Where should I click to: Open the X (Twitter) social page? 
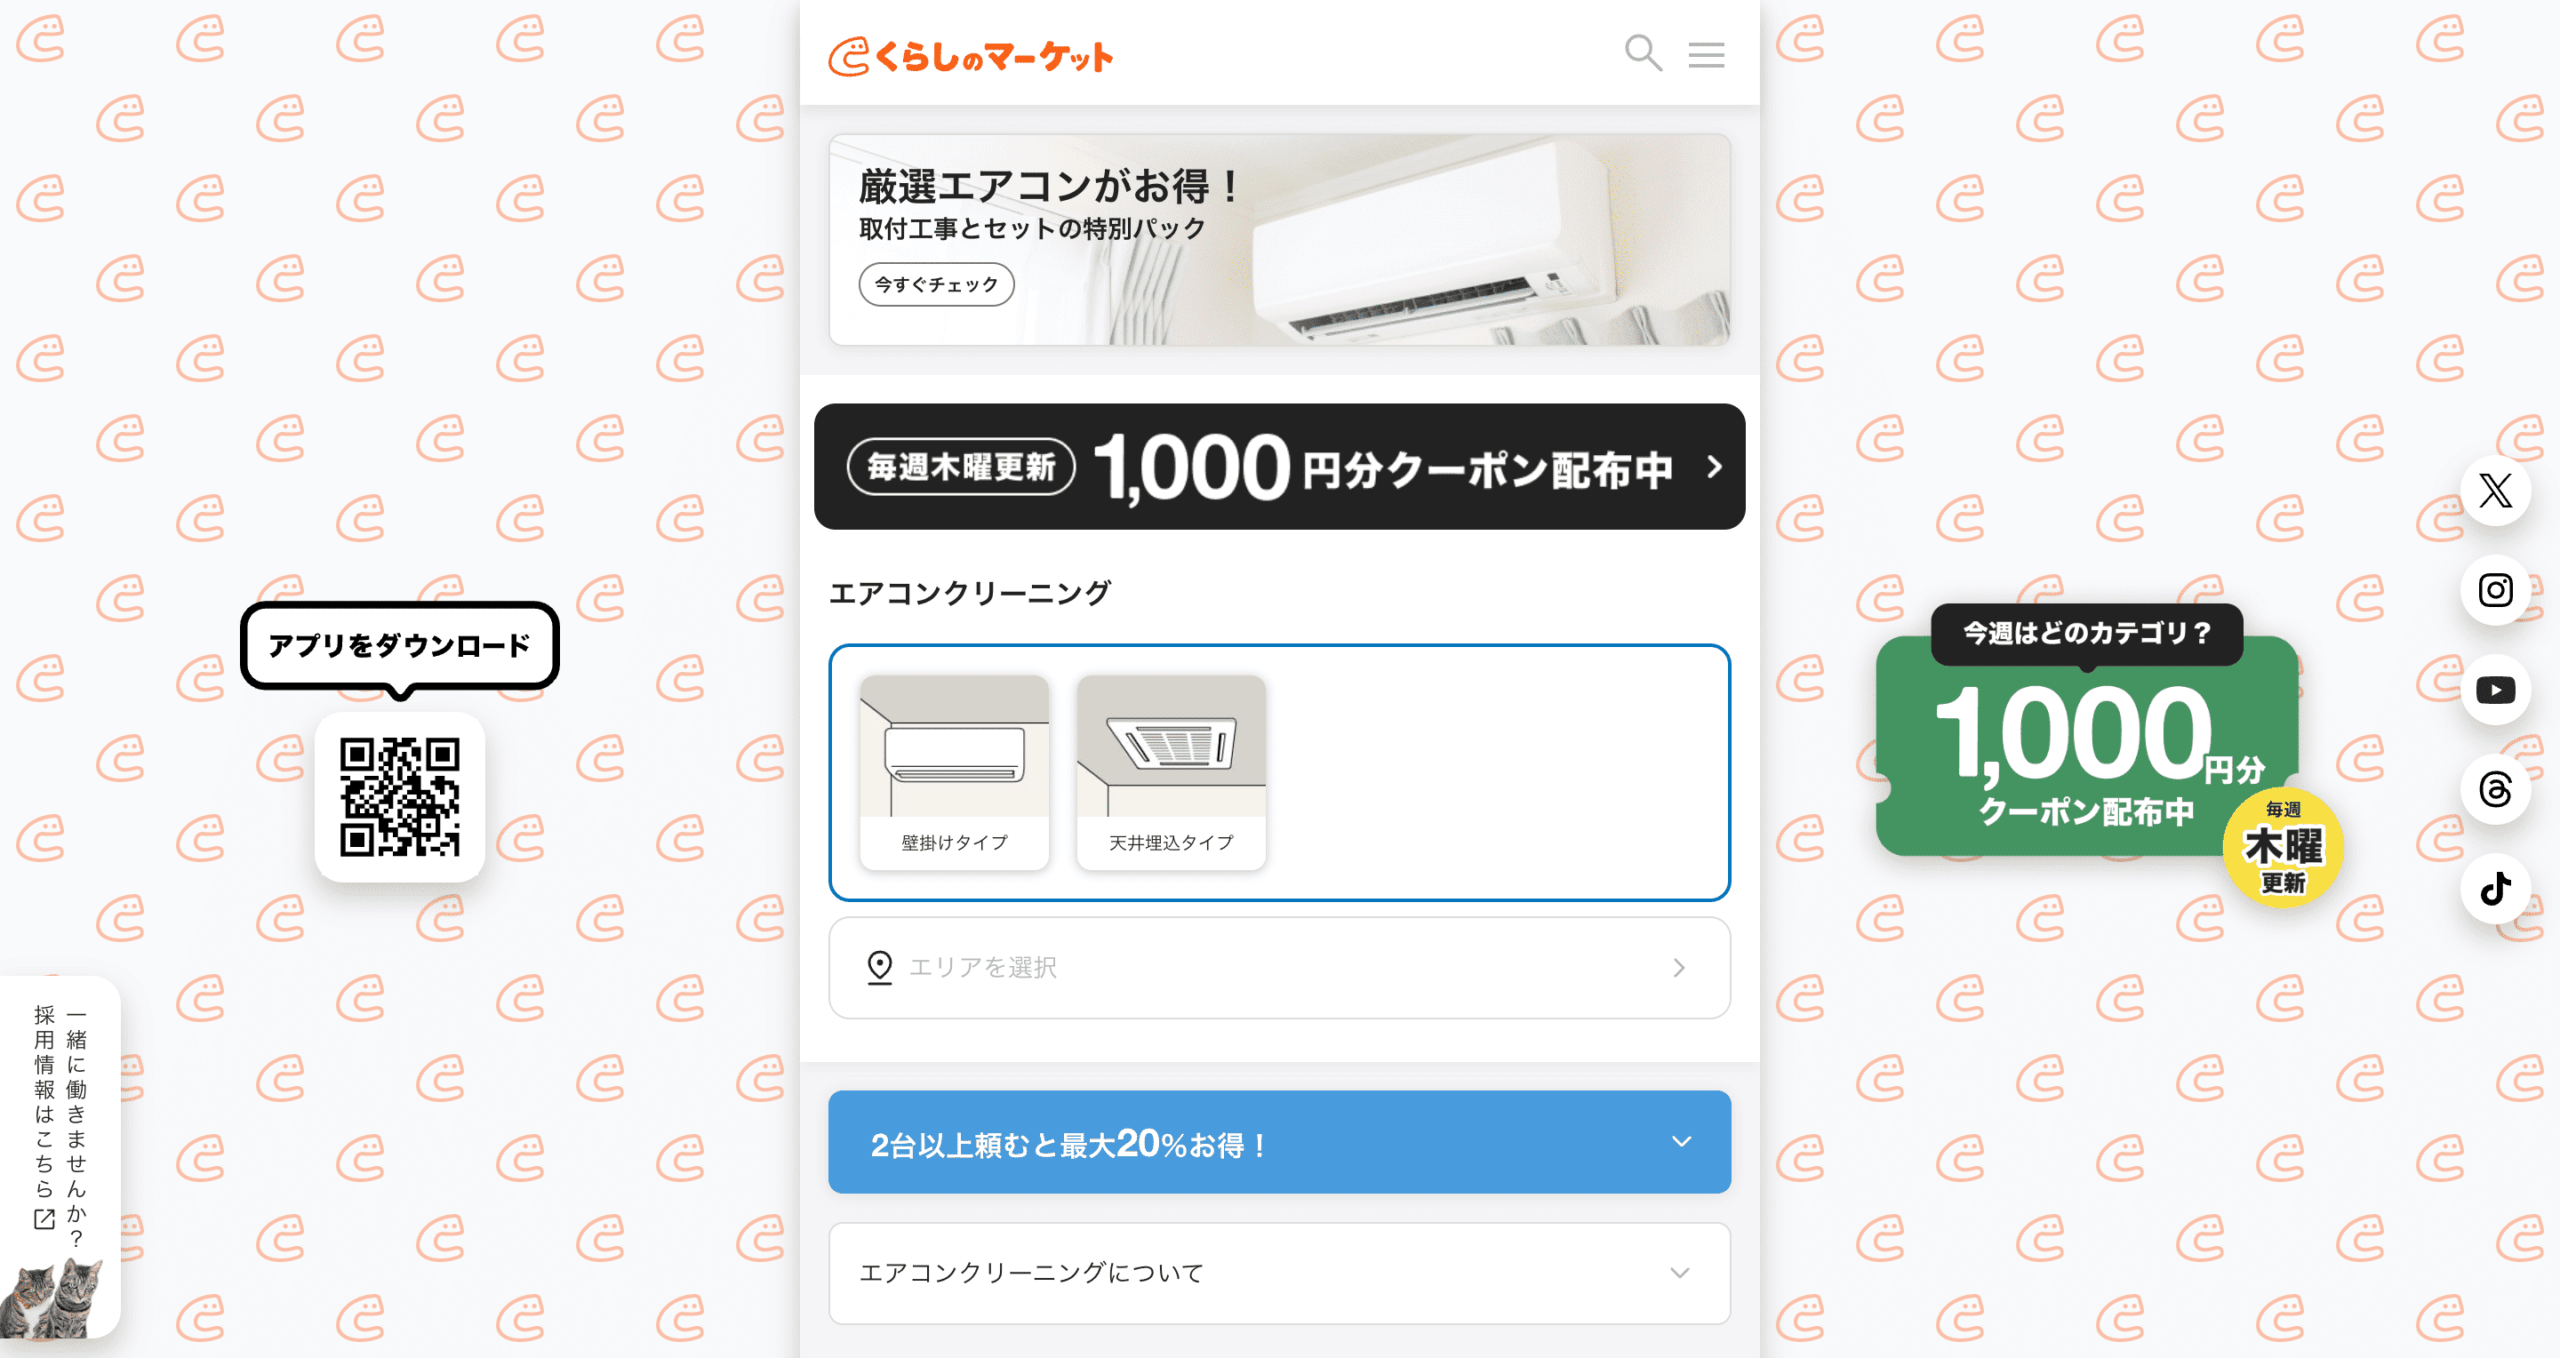[x=2495, y=491]
